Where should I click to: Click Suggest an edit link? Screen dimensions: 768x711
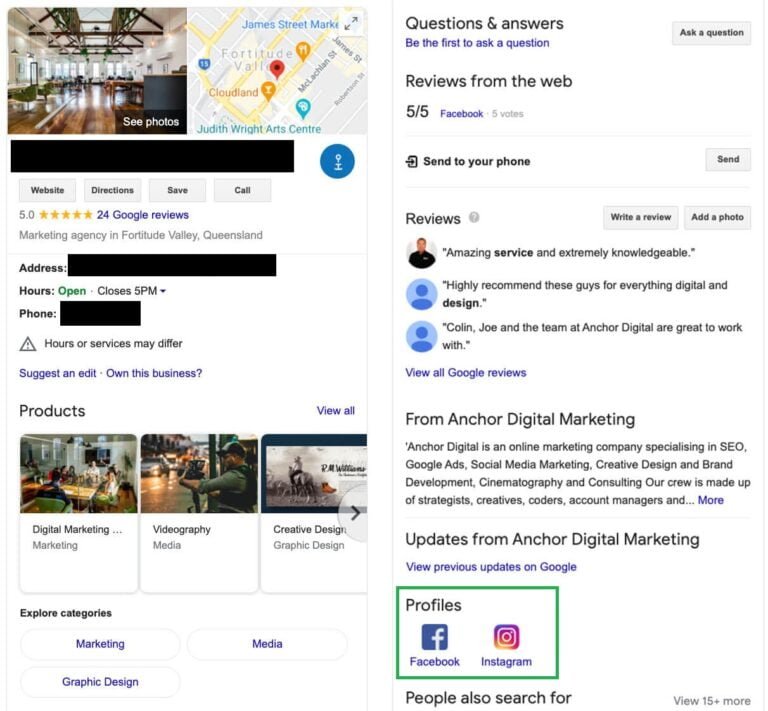(58, 373)
